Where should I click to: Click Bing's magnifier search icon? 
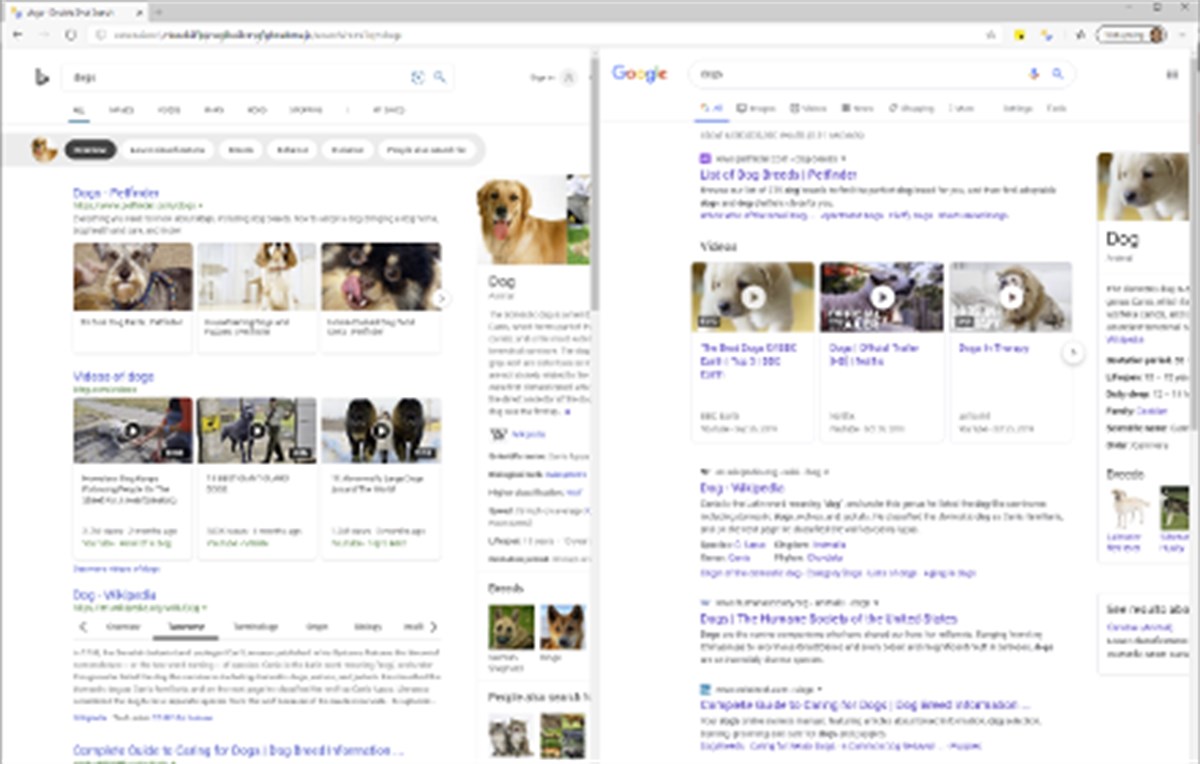(439, 77)
